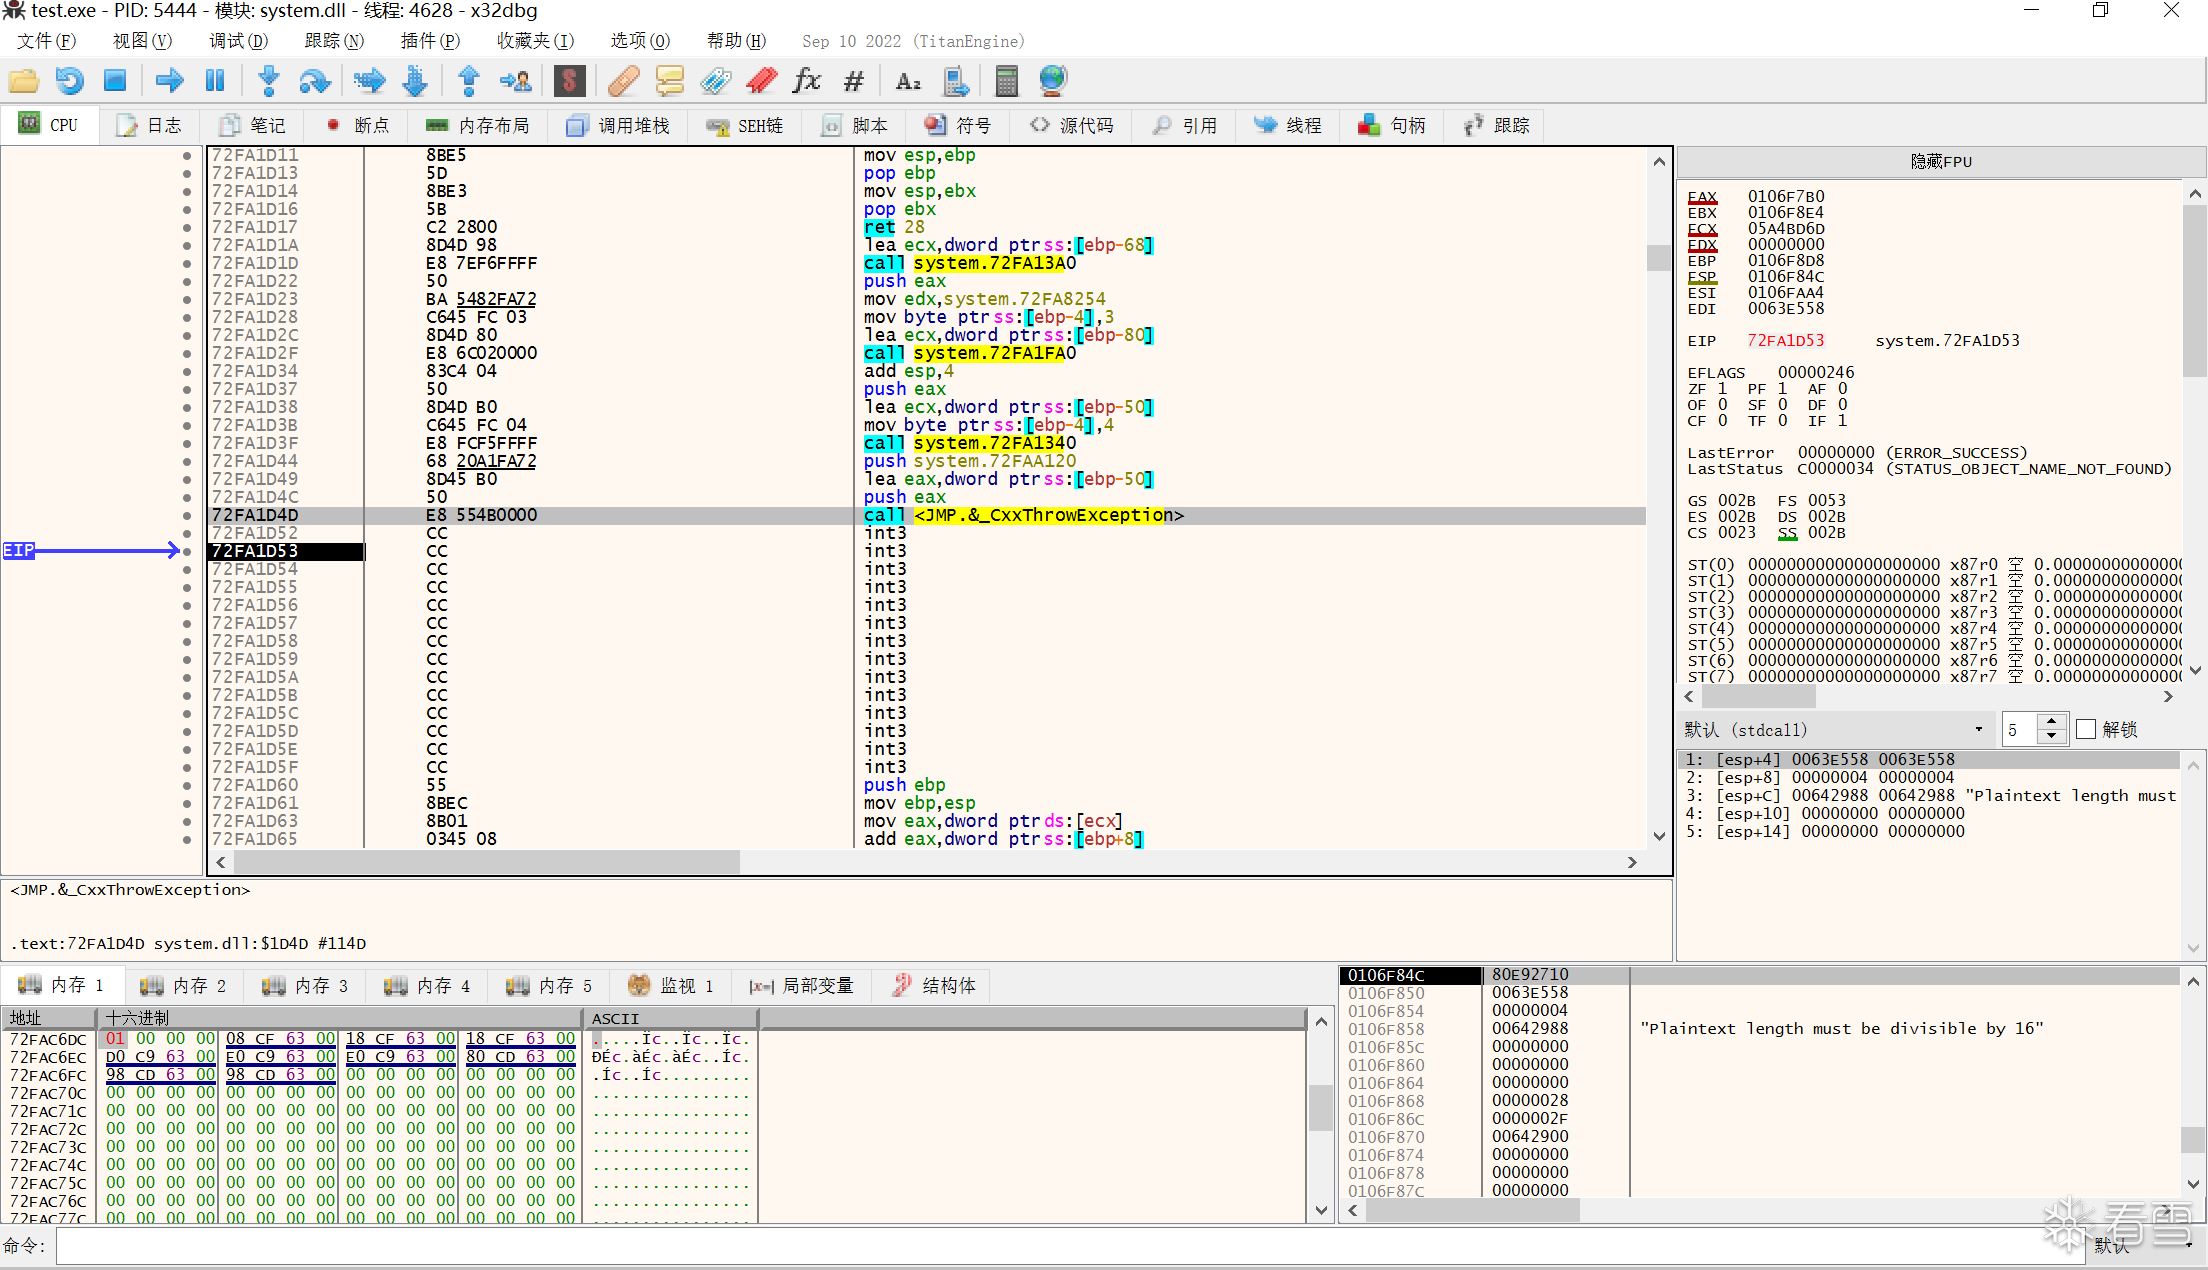This screenshot has width=2208, height=1270.
Task: Switch to the 局部变量 tab
Action: coord(802,986)
